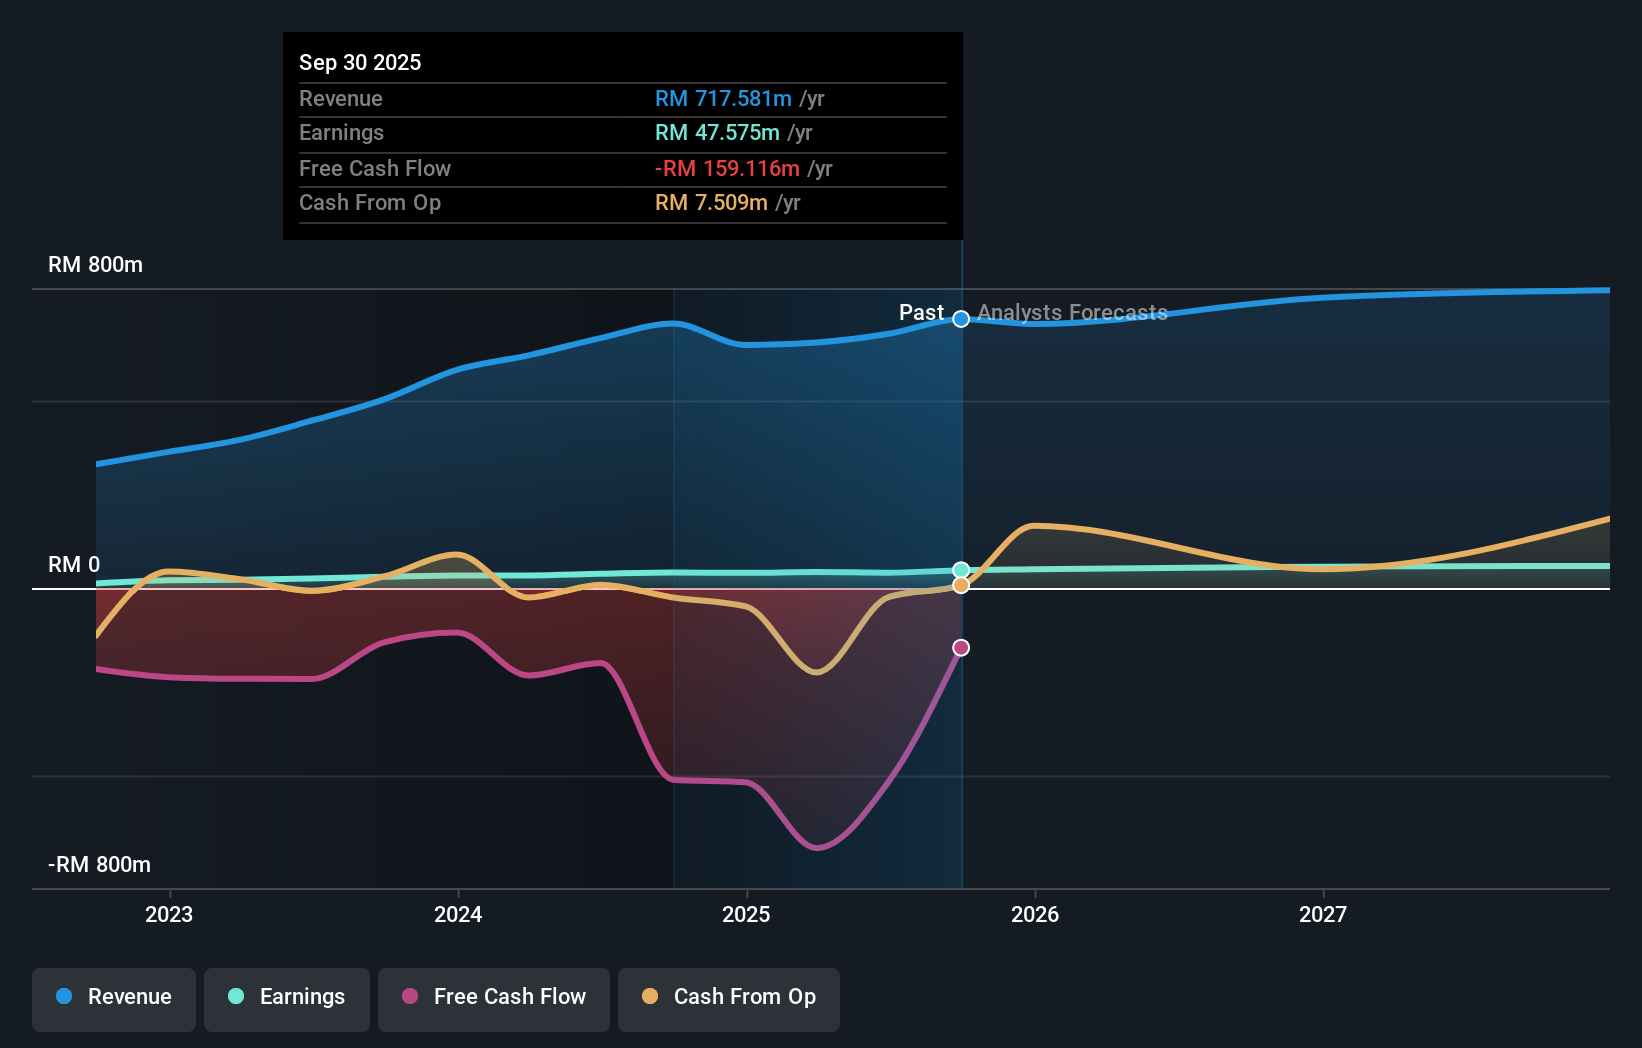The image size is (1642, 1048).
Task: Click the 2025 label on the timeline axis
Action: tap(747, 914)
